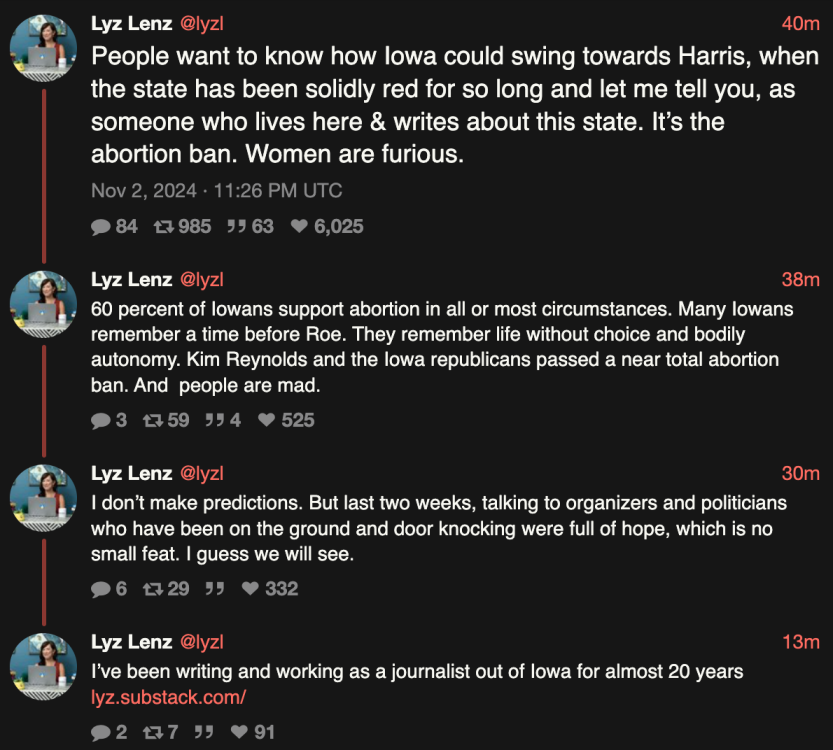This screenshot has height=750, width=833.
Task: Reply to the 60 percent of Iowans tweet
Action: click(100, 421)
